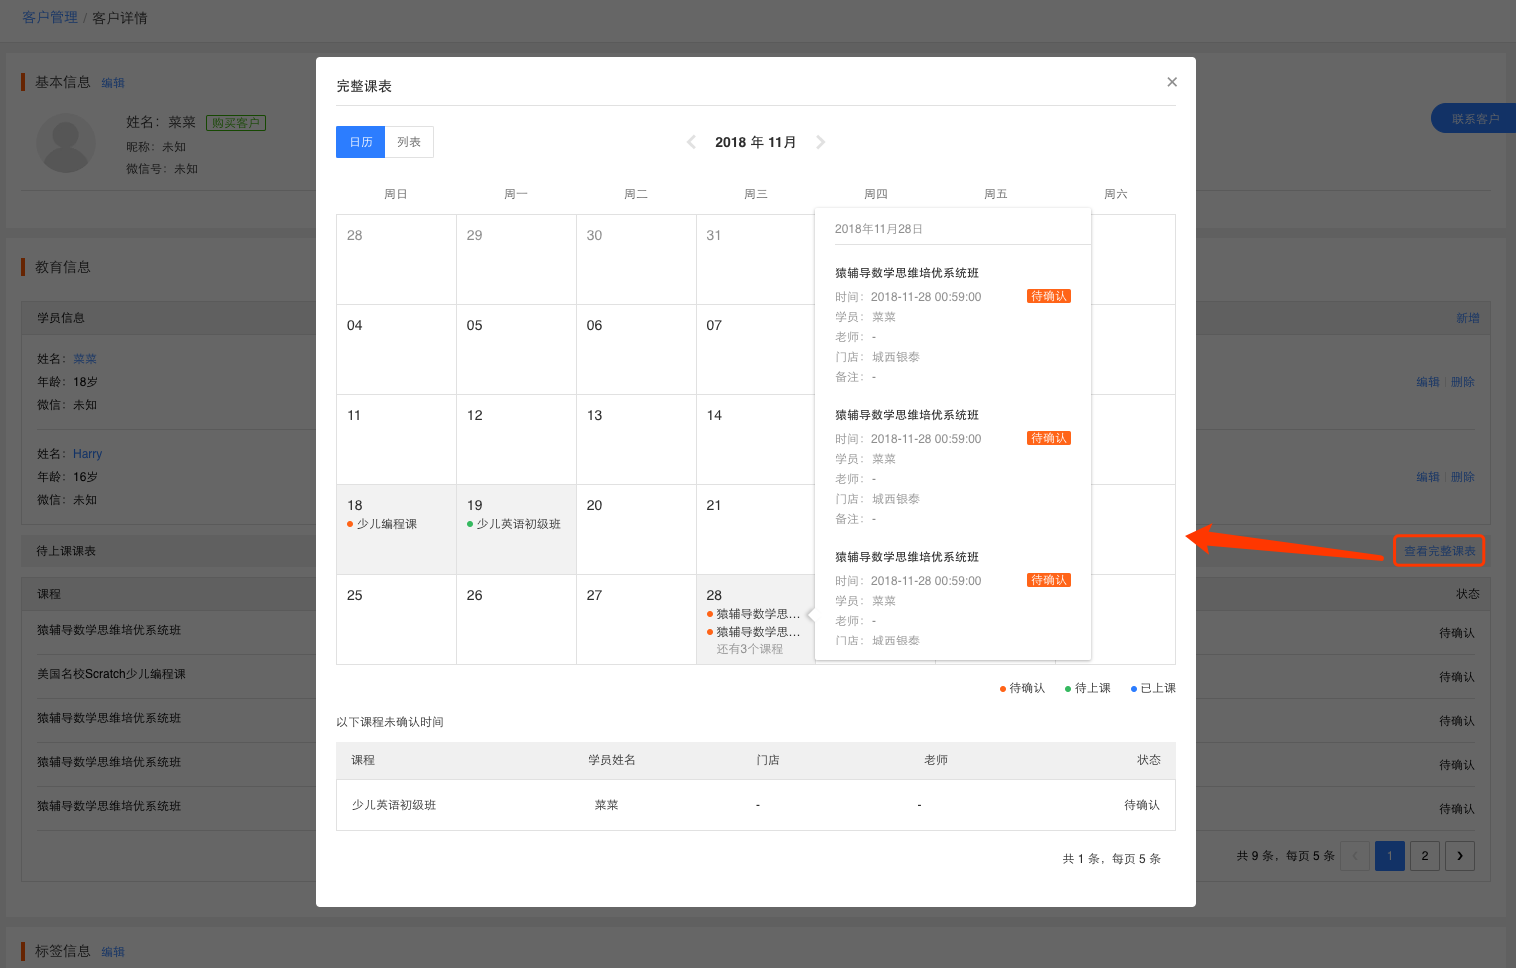Click 还有3个课程 more link
Viewport: 1516px width, 968px height.
coord(750,649)
